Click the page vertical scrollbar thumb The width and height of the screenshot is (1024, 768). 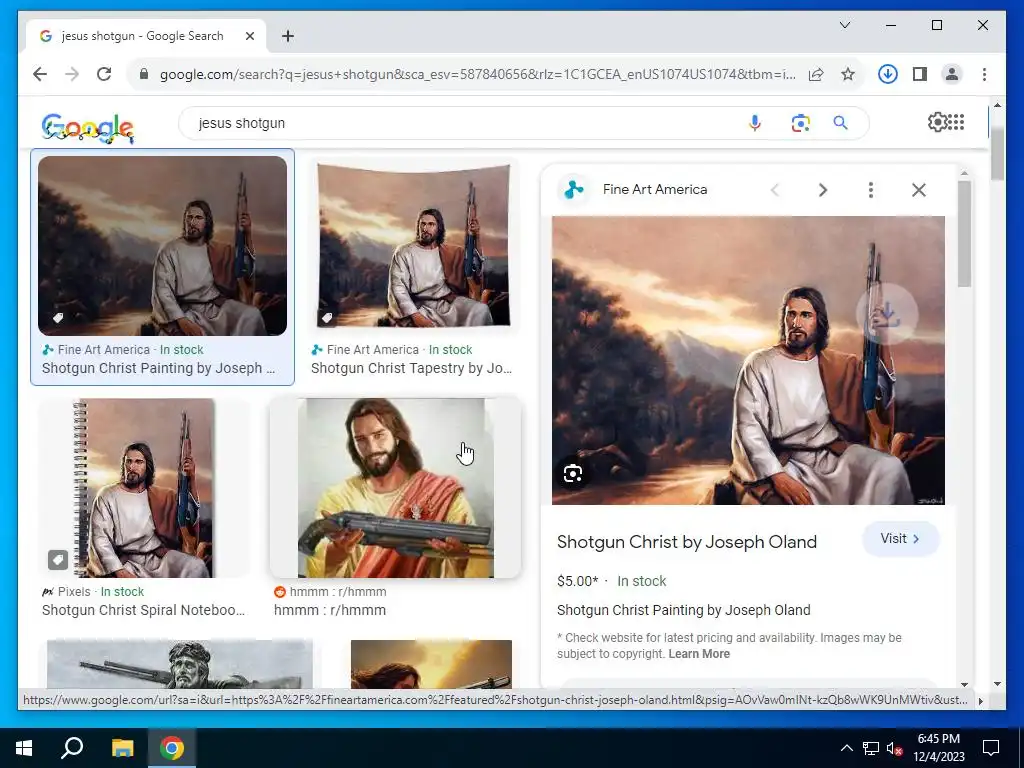click(997, 155)
